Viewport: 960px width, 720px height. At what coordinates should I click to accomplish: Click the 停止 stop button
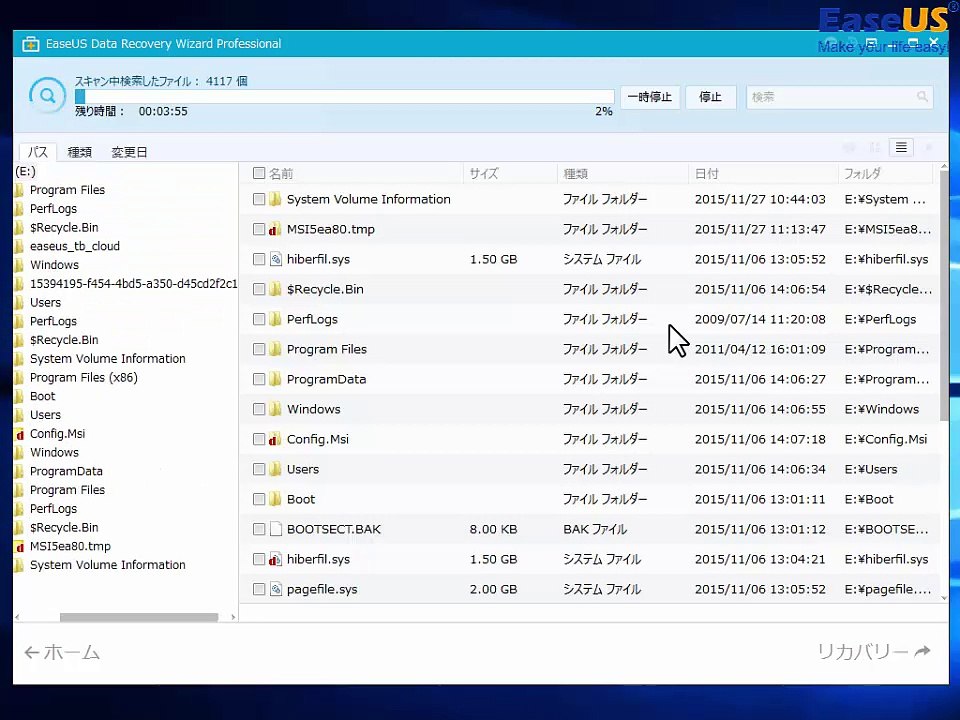tap(710, 97)
